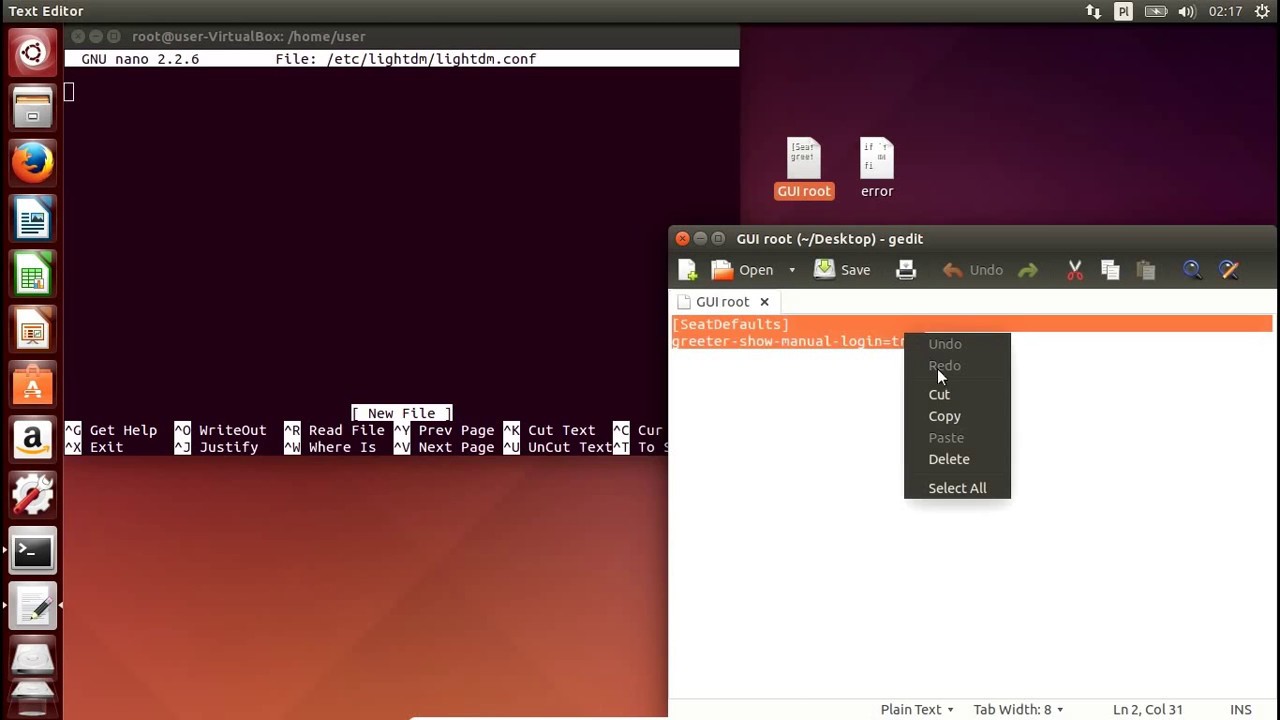This screenshot has width=1280, height=720.
Task: Close the GUI root tab in gedit
Action: point(764,302)
